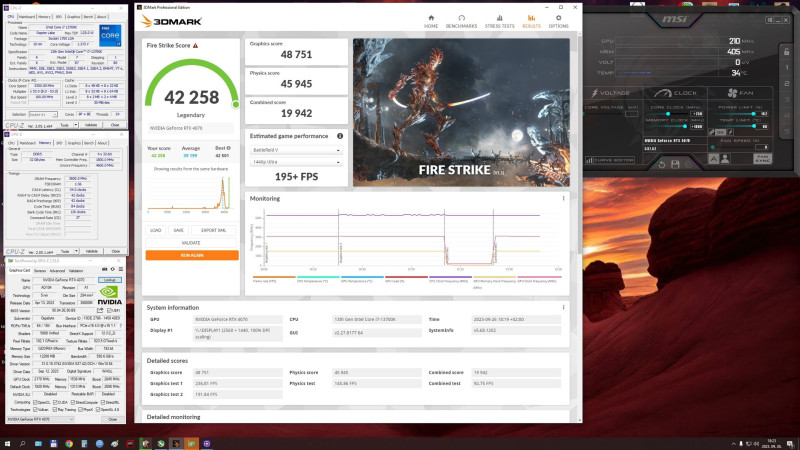Open 3DMark Options gear
Screen dimensions: 800x450
click(x=558, y=21)
